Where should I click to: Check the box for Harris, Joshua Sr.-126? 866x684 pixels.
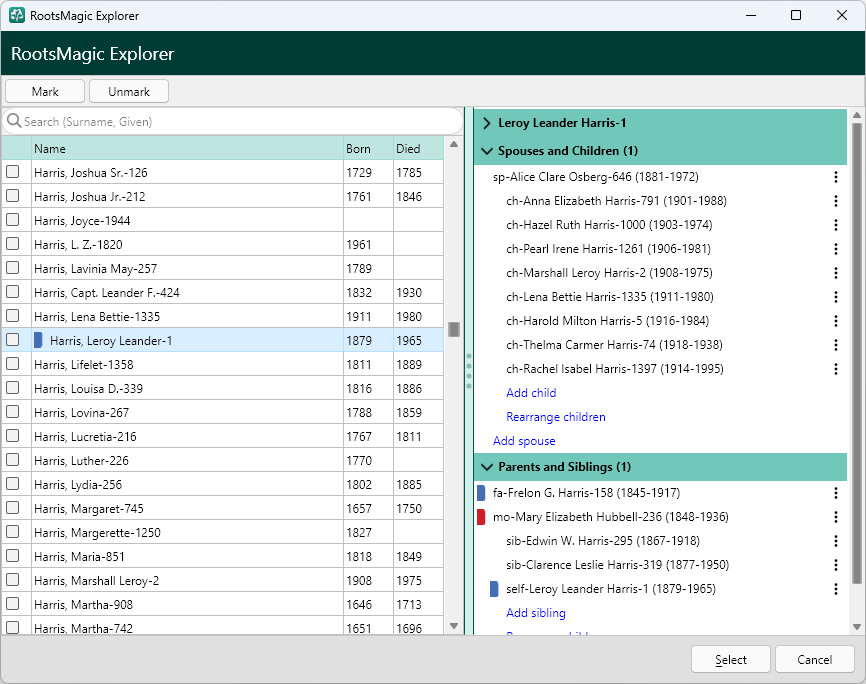(x=13, y=172)
